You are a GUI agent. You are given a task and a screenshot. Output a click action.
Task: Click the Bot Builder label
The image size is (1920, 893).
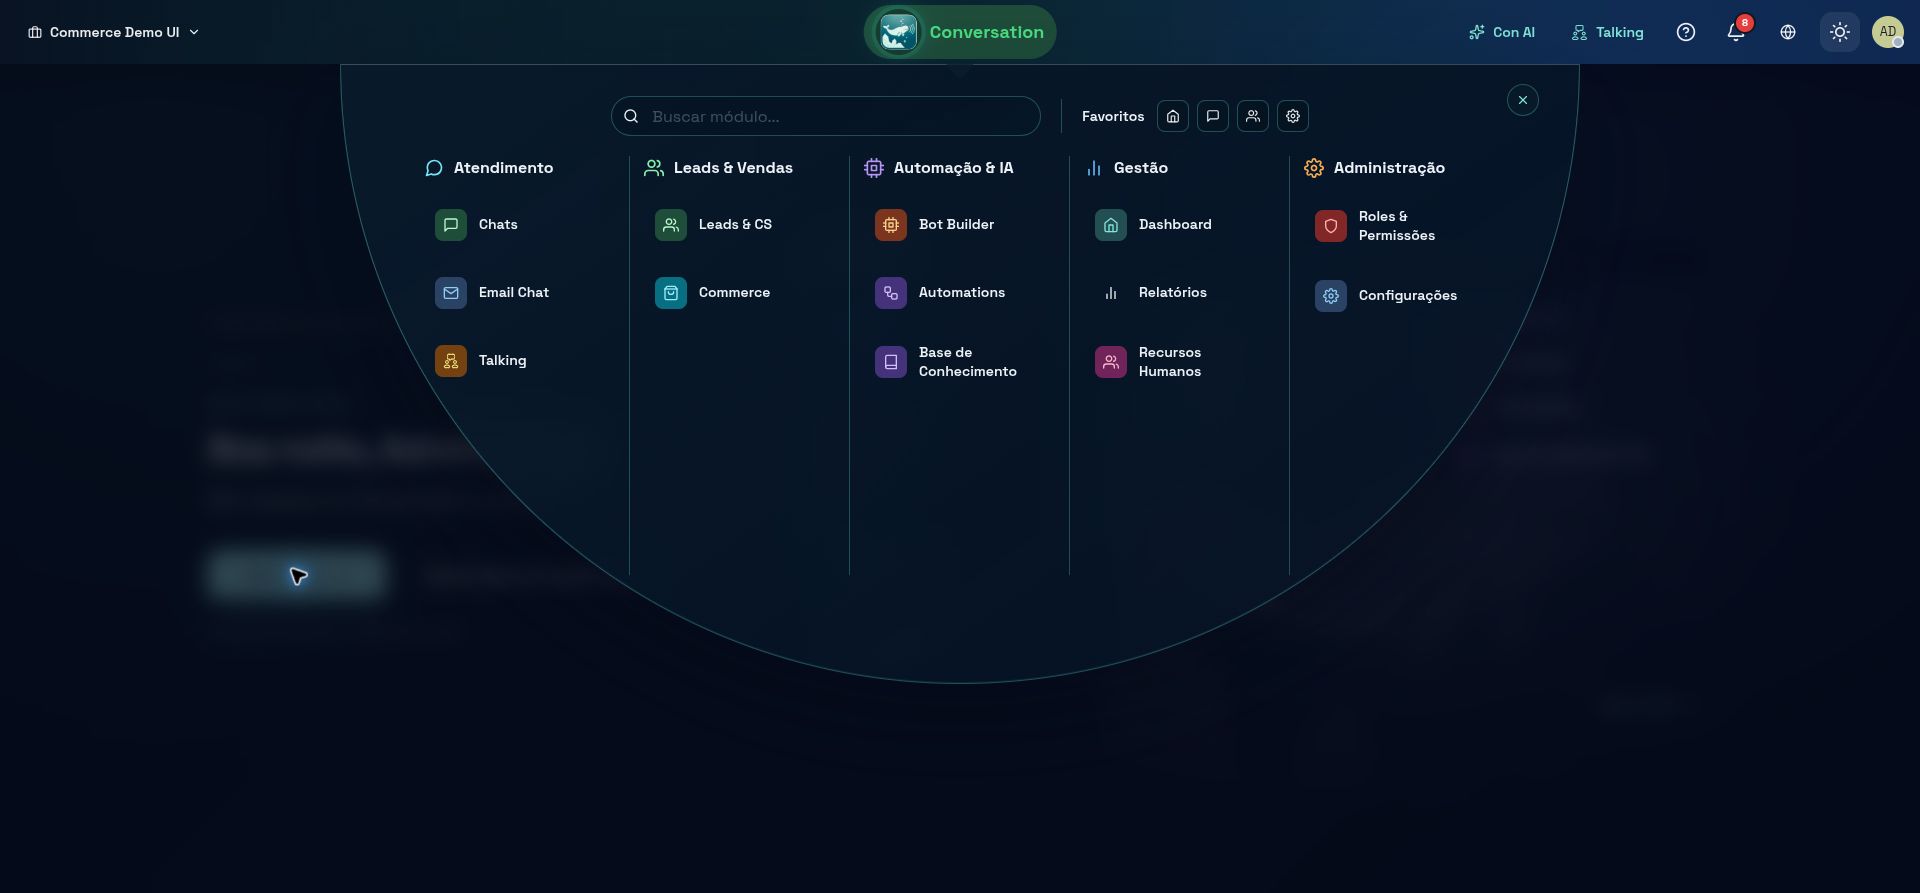[x=956, y=225]
